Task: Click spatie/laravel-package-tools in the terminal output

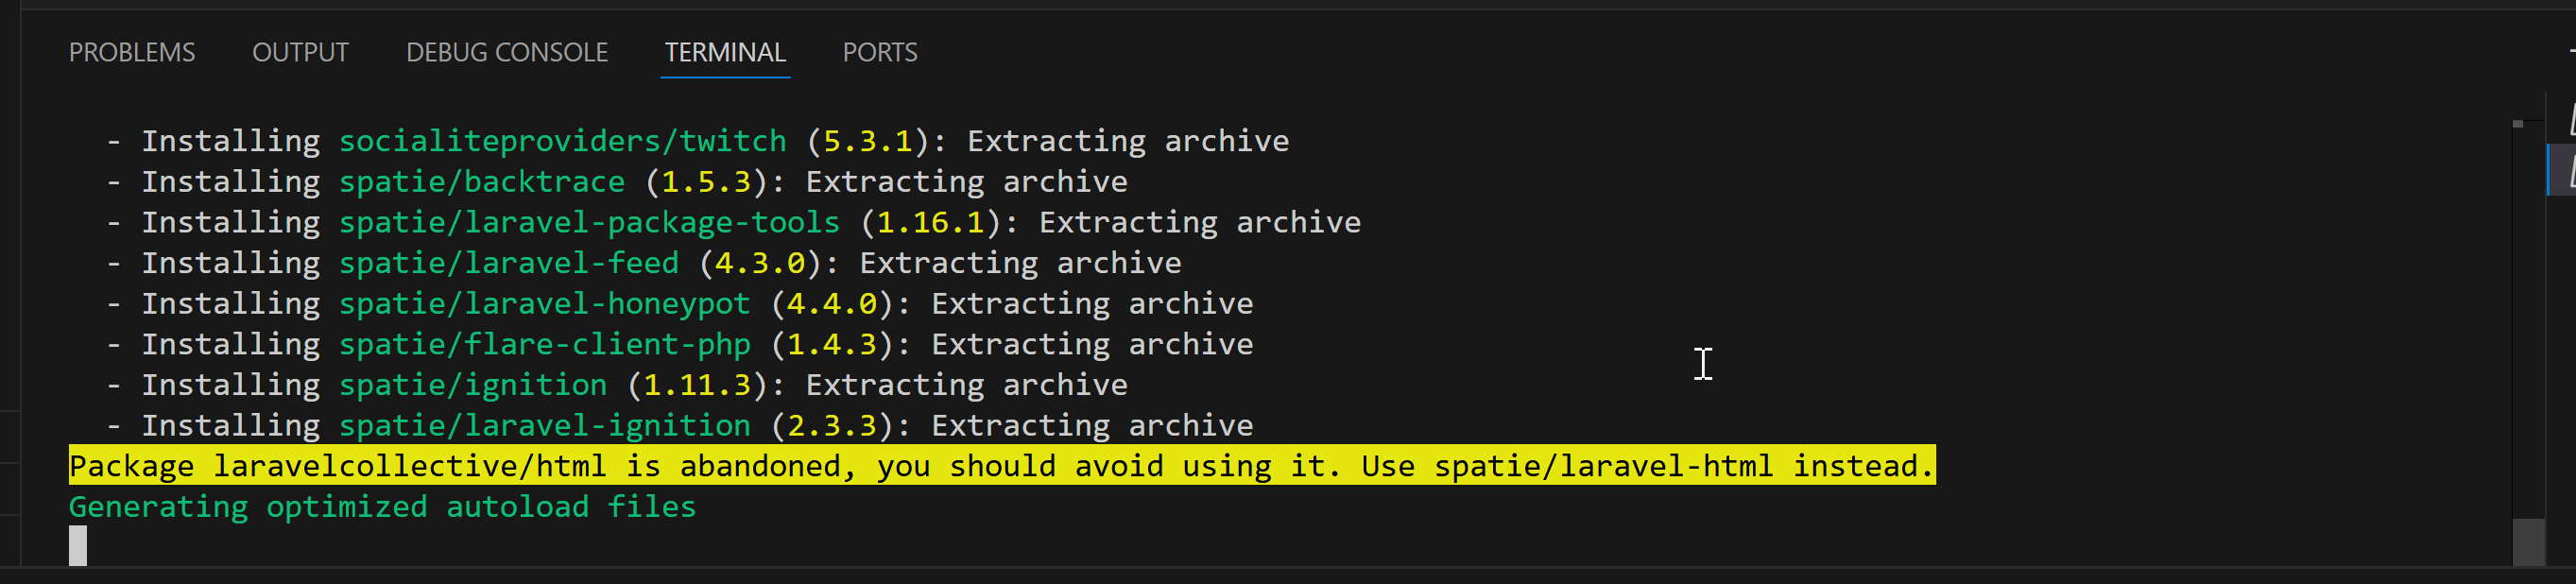Action: 589,222
